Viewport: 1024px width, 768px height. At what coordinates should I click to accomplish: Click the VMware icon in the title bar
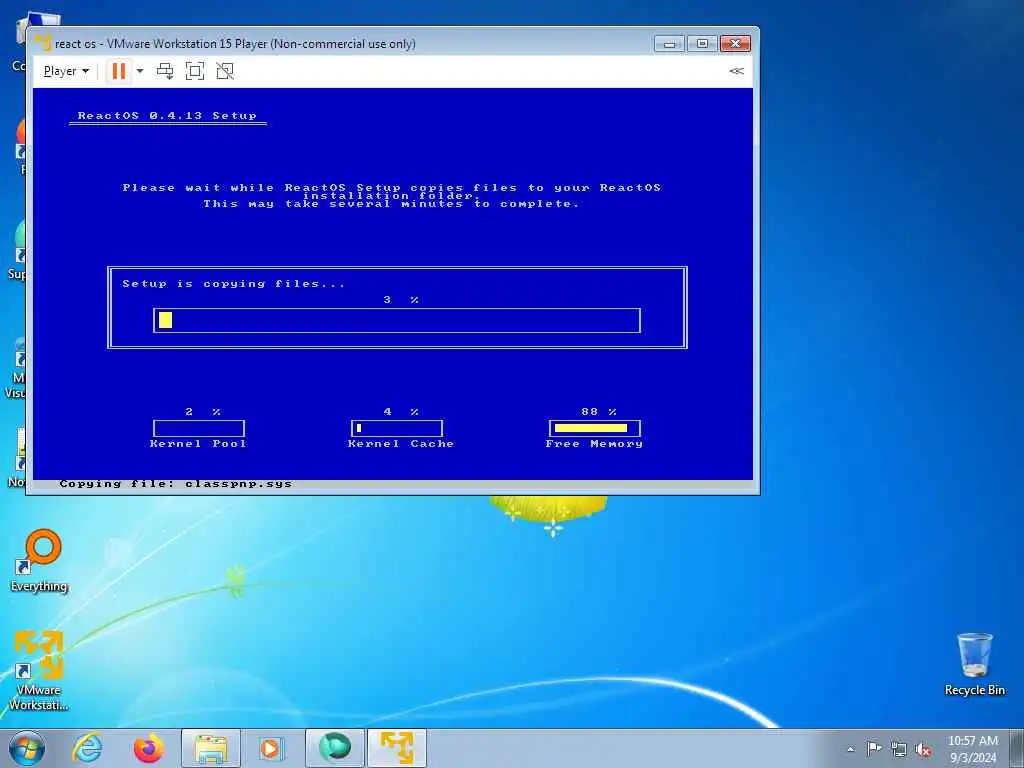coord(43,42)
